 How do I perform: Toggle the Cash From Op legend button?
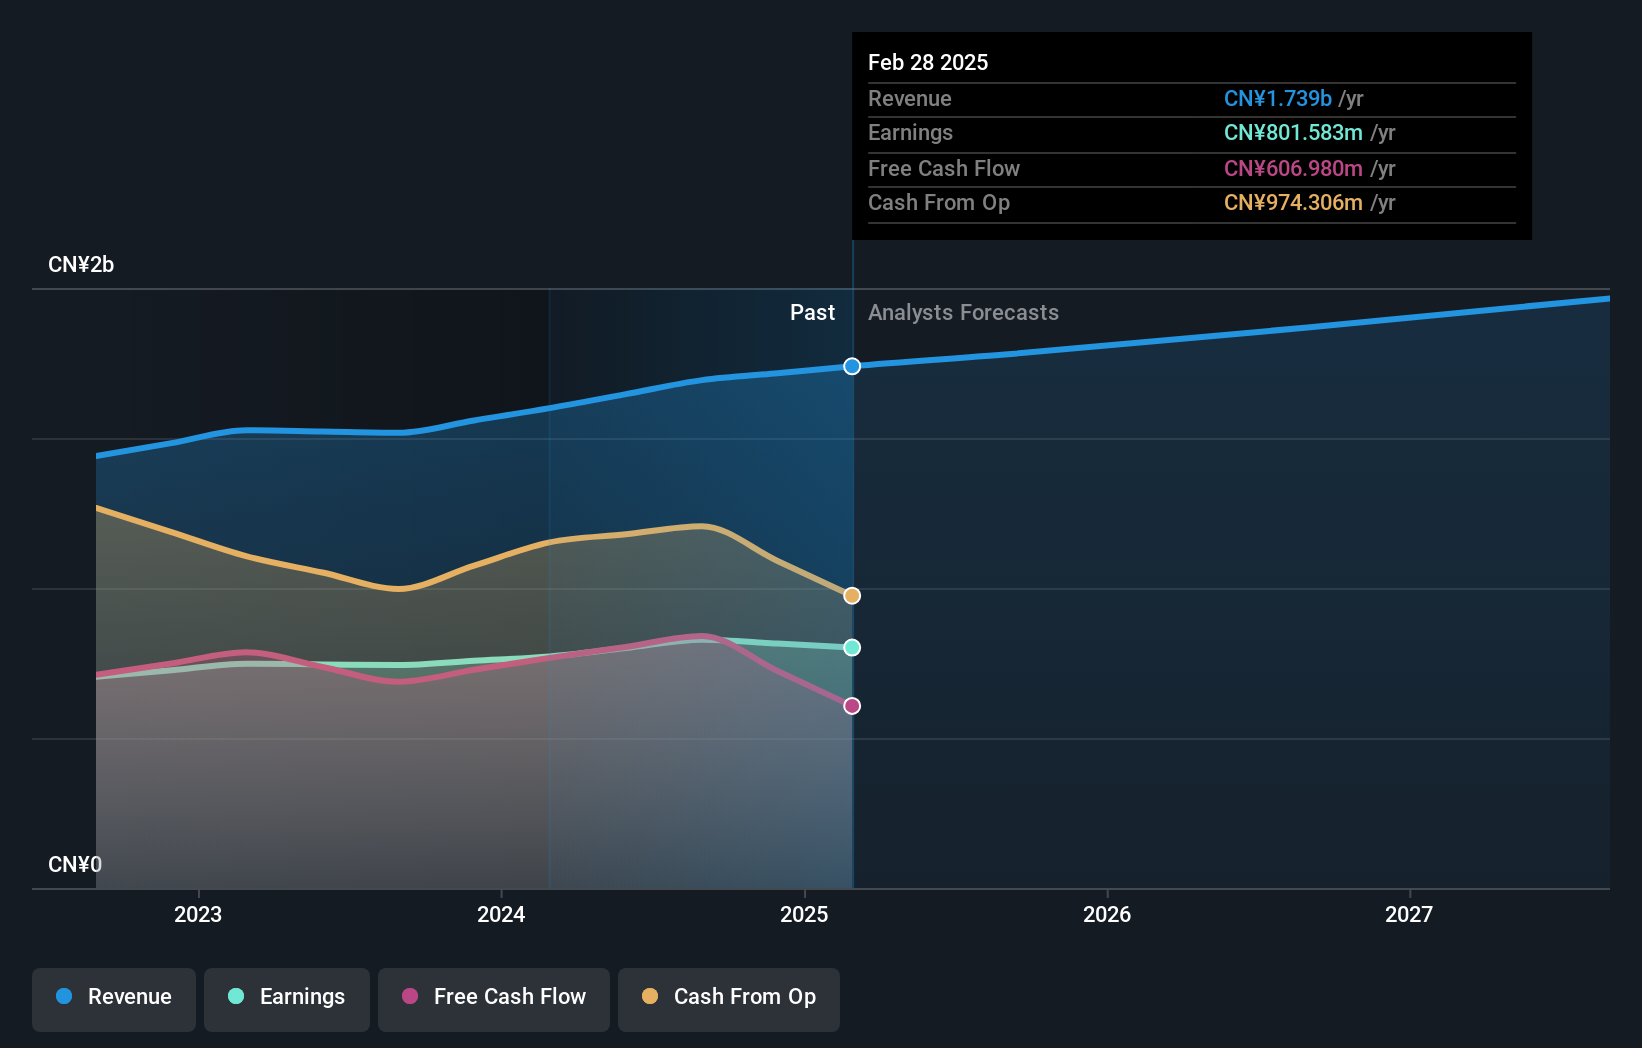pyautogui.click(x=729, y=999)
